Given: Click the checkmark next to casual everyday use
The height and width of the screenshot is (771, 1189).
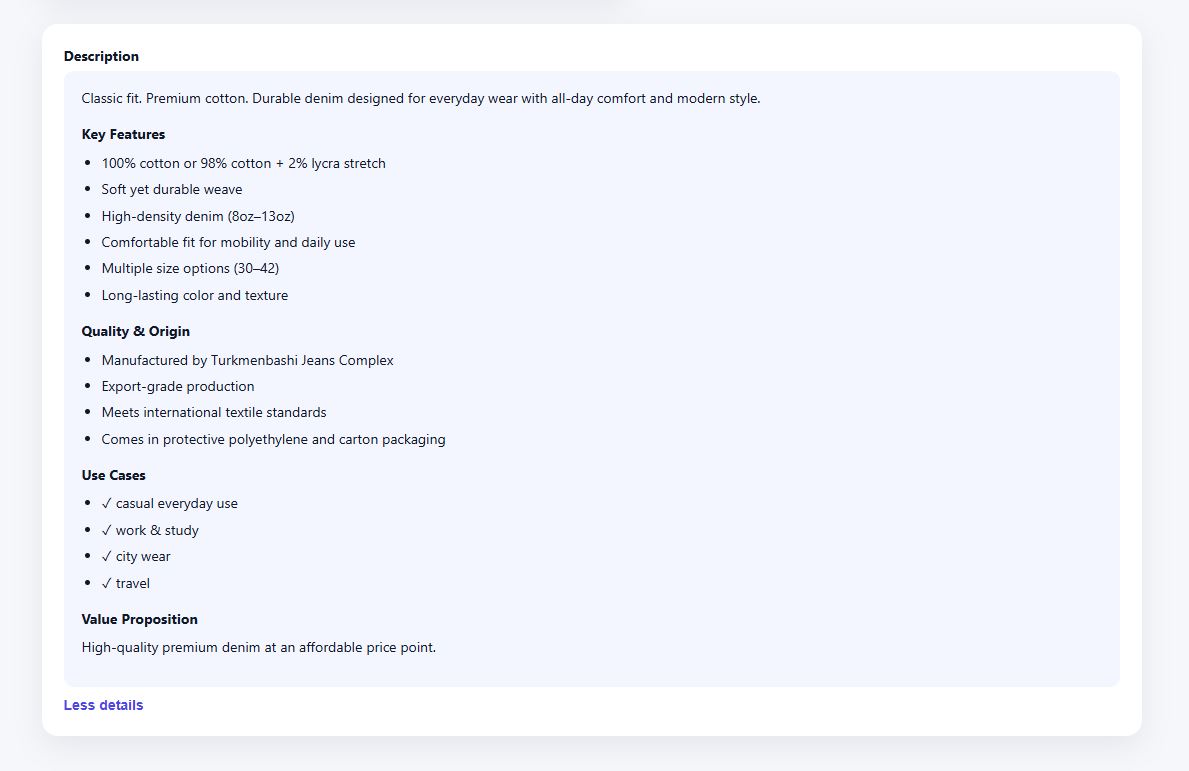Looking at the screenshot, I should [x=106, y=503].
